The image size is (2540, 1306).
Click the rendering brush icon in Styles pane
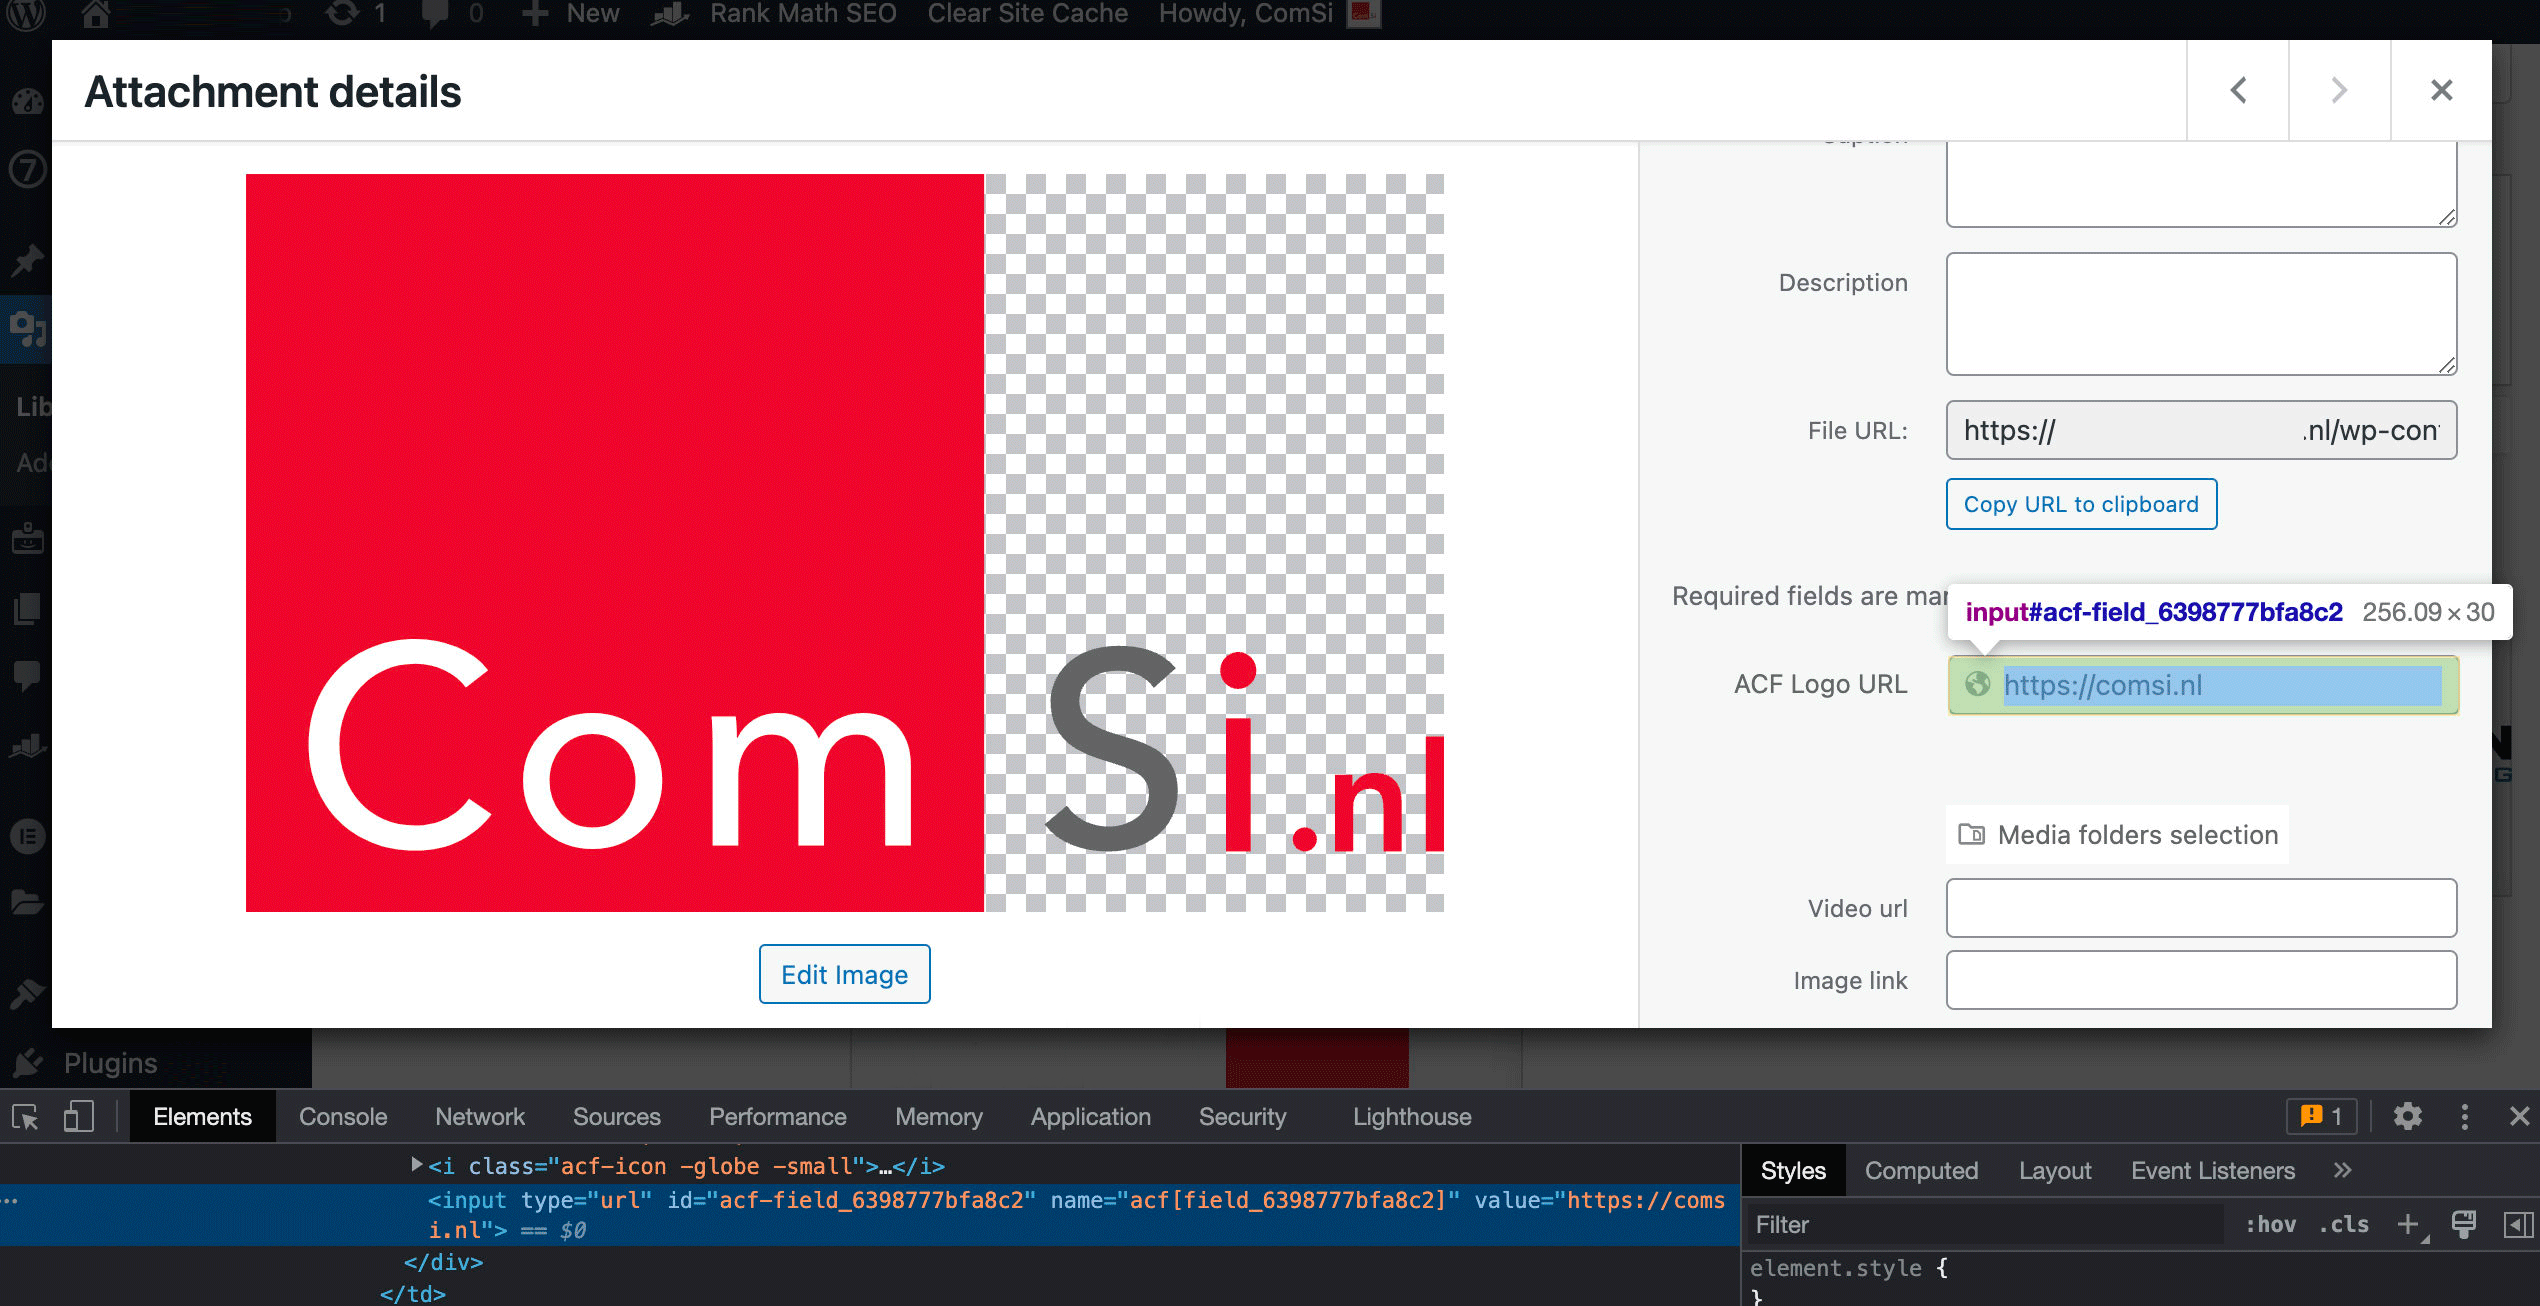point(2464,1224)
